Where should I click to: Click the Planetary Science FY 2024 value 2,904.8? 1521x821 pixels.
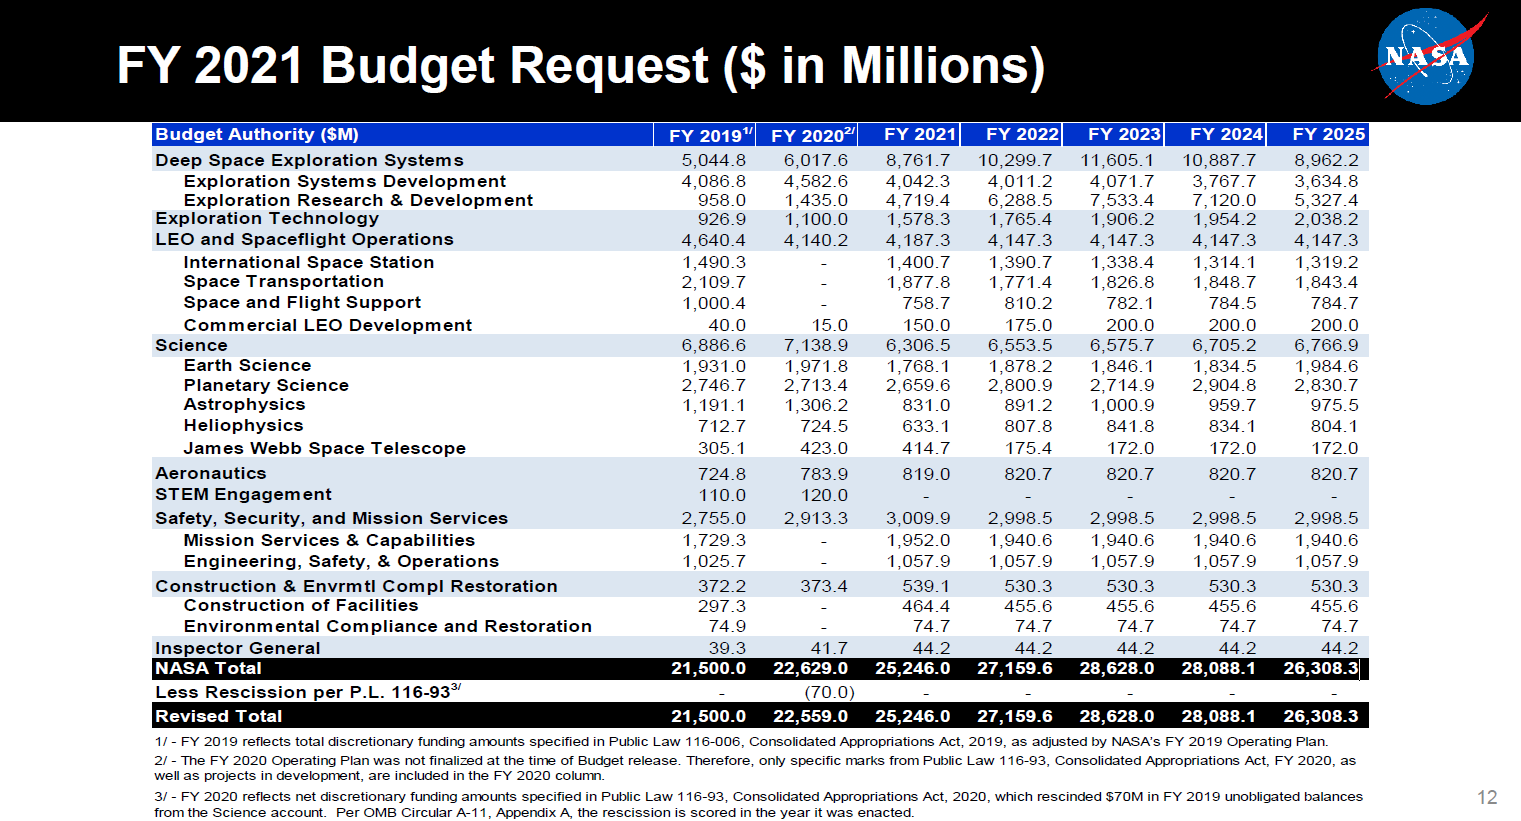[1224, 385]
